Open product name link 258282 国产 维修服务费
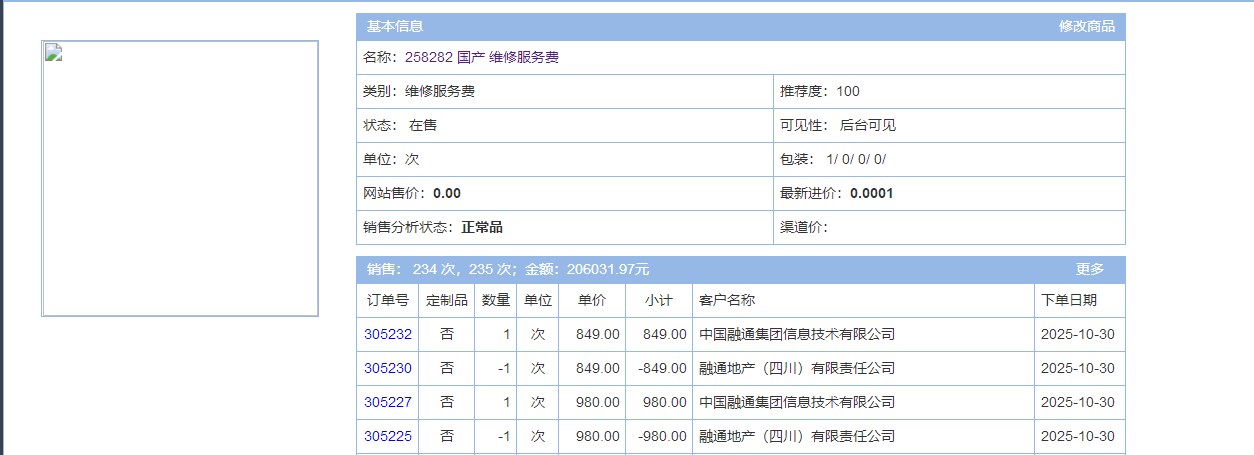Screen dimensions: 1254x455 coord(481,58)
